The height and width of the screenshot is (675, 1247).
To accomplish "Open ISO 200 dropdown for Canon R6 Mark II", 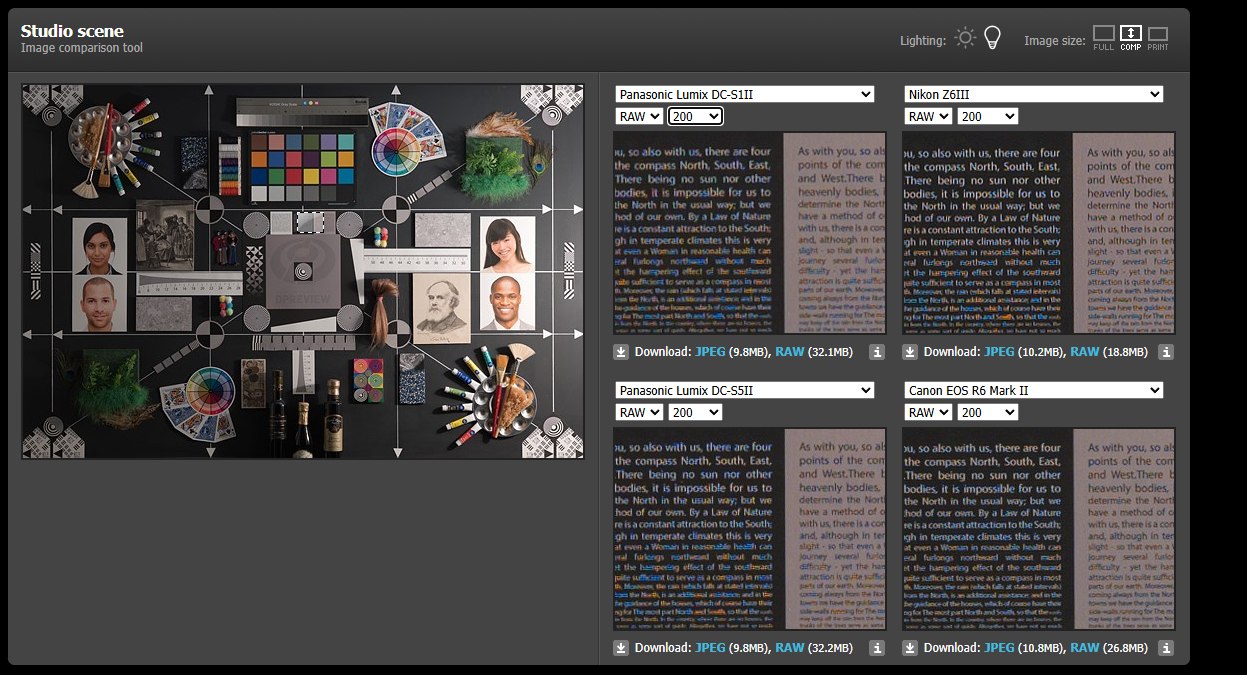I will point(987,412).
